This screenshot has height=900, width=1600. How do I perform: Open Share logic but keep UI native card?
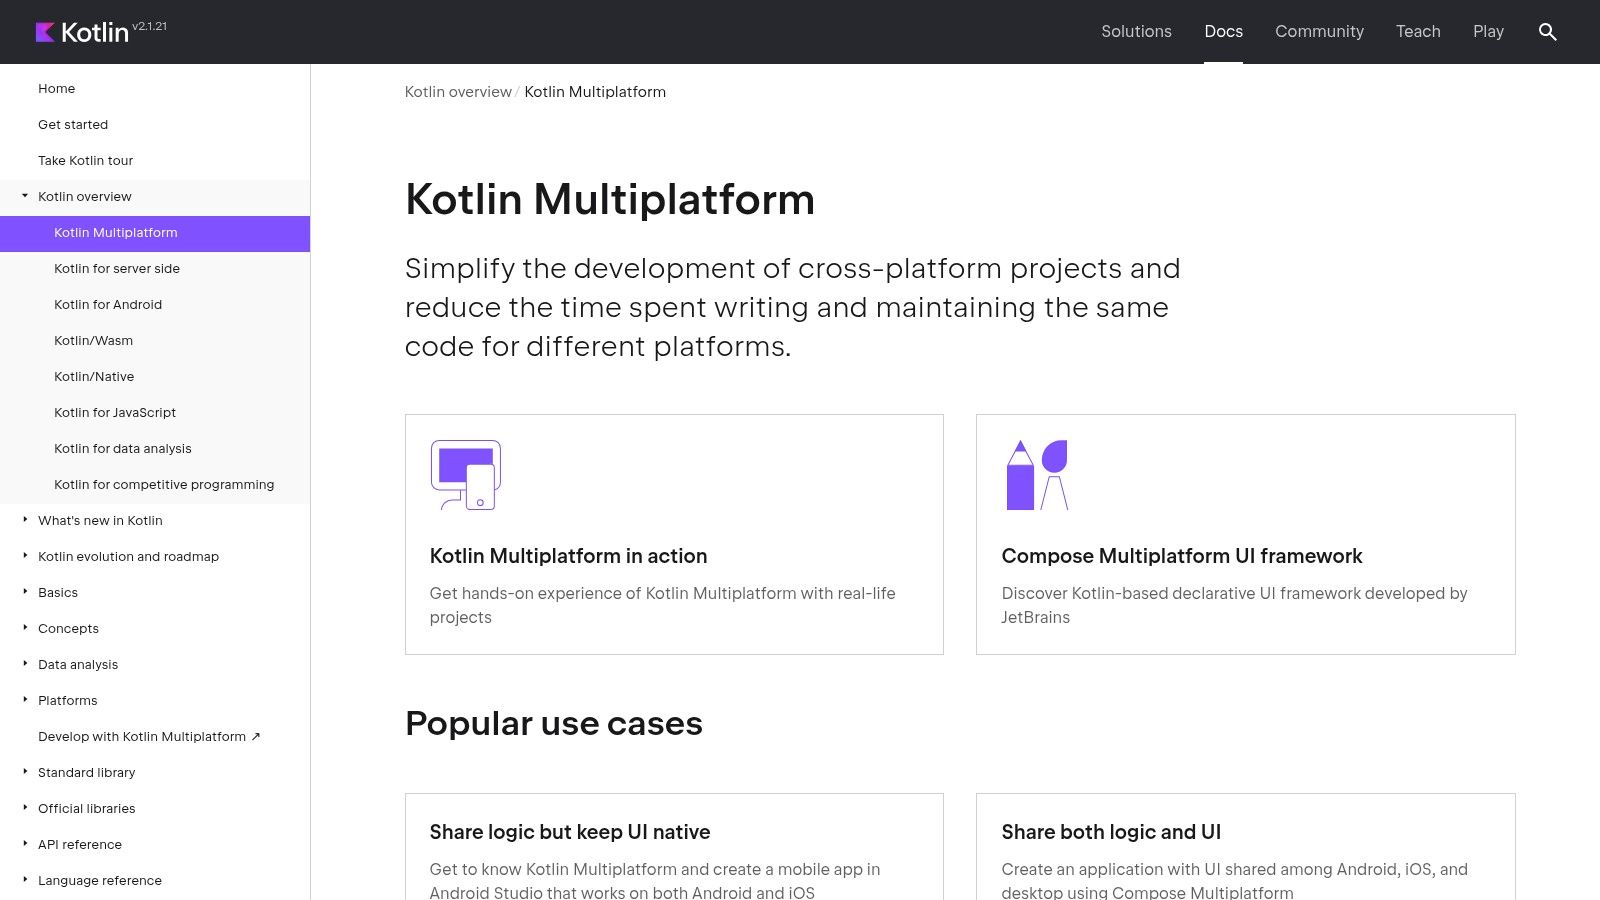point(674,847)
